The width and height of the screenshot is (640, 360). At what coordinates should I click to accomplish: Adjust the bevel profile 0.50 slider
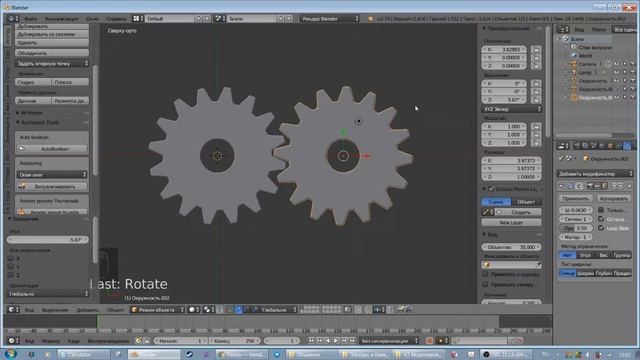point(576,228)
